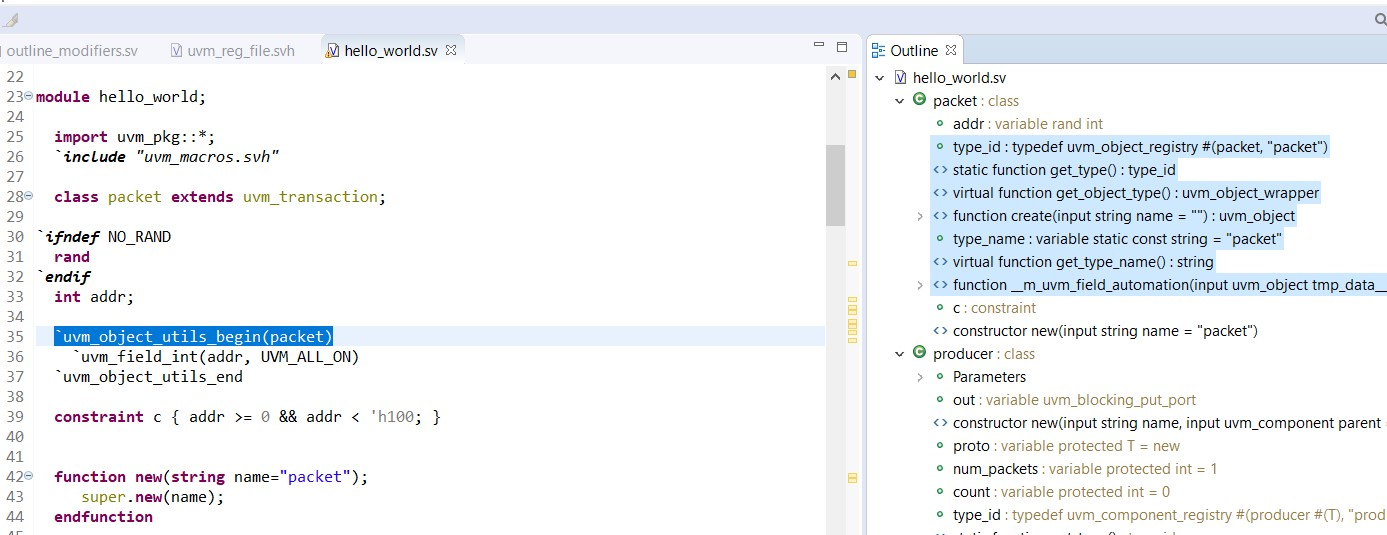Close the Outline view
1387x535 pixels.
pyautogui.click(x=951, y=50)
